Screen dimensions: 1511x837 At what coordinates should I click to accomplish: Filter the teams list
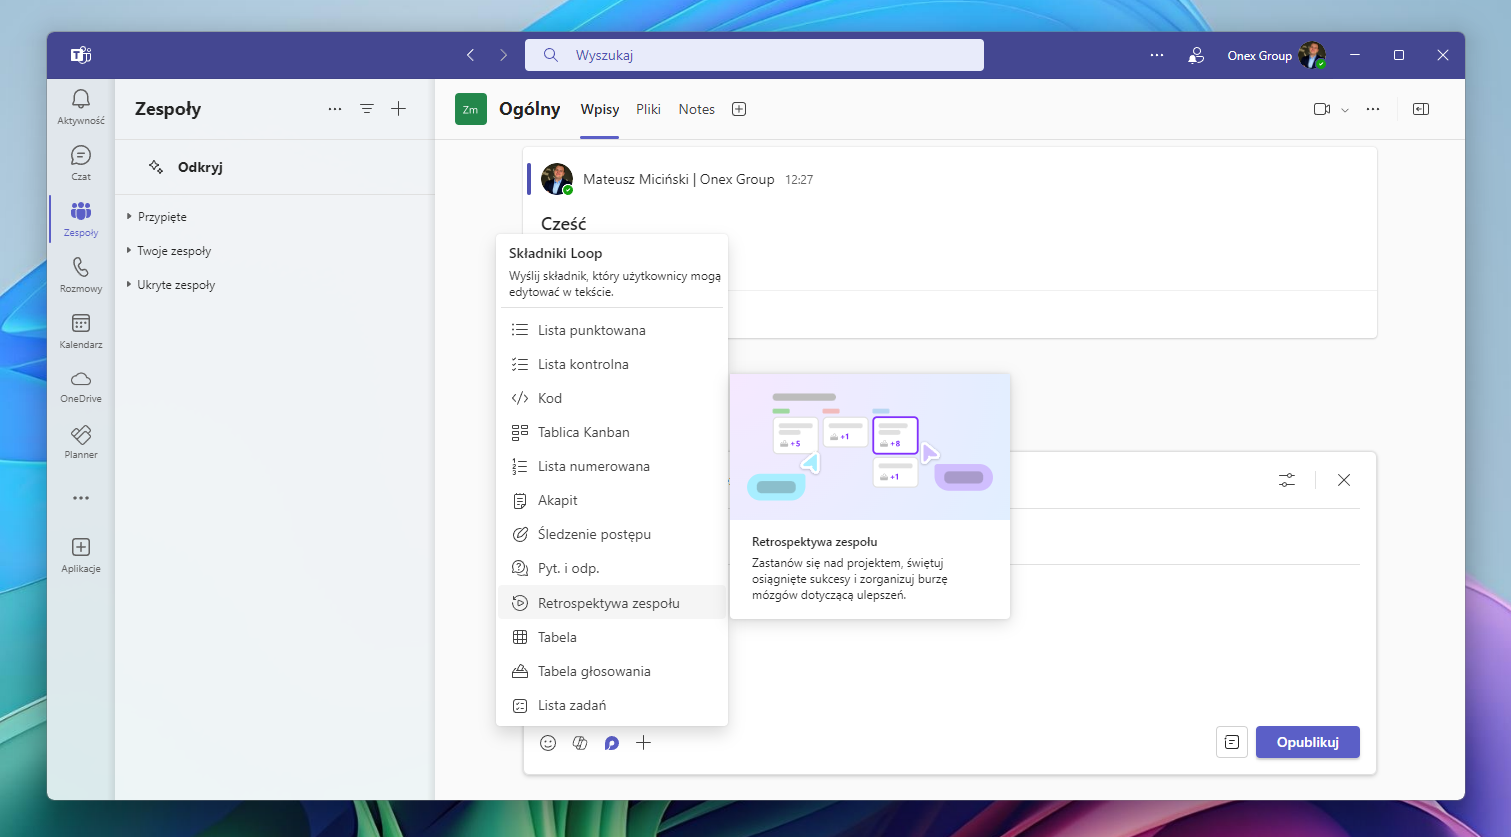tap(367, 109)
